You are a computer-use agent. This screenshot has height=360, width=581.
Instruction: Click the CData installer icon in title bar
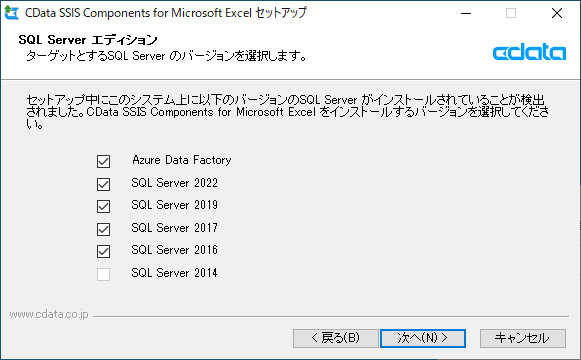point(11,13)
